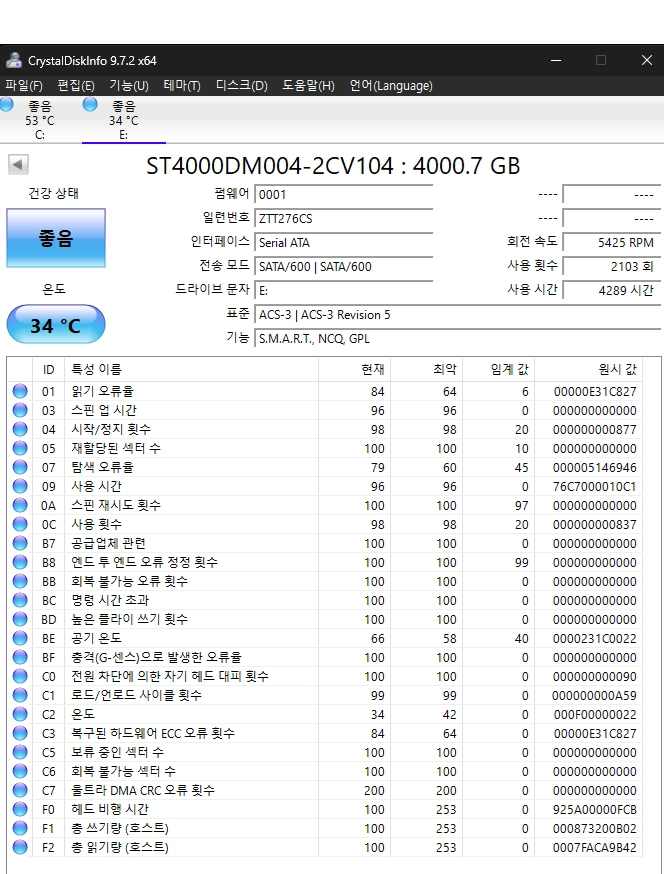The width and height of the screenshot is (667, 874).
Task: Click the 전송 모드 field showing SATA/600
Action: point(343,266)
